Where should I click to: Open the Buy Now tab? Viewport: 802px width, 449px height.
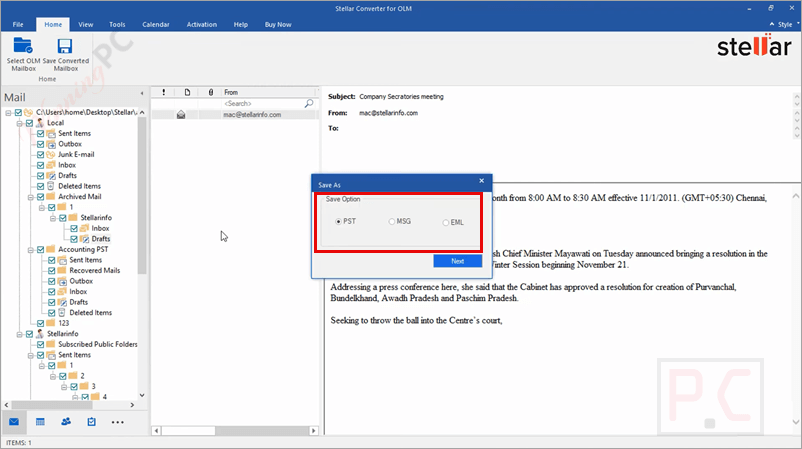click(x=278, y=25)
